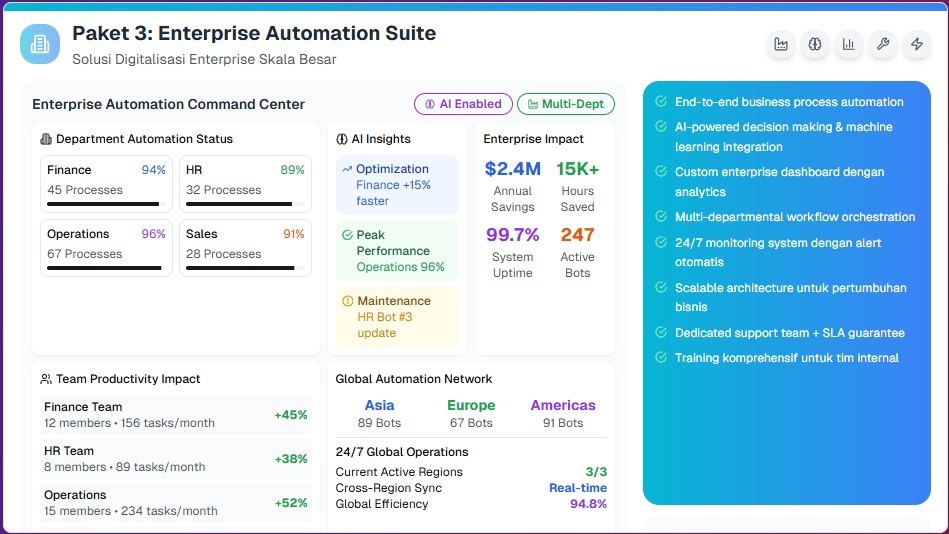Click the lightning bolt icon button

coord(916,45)
